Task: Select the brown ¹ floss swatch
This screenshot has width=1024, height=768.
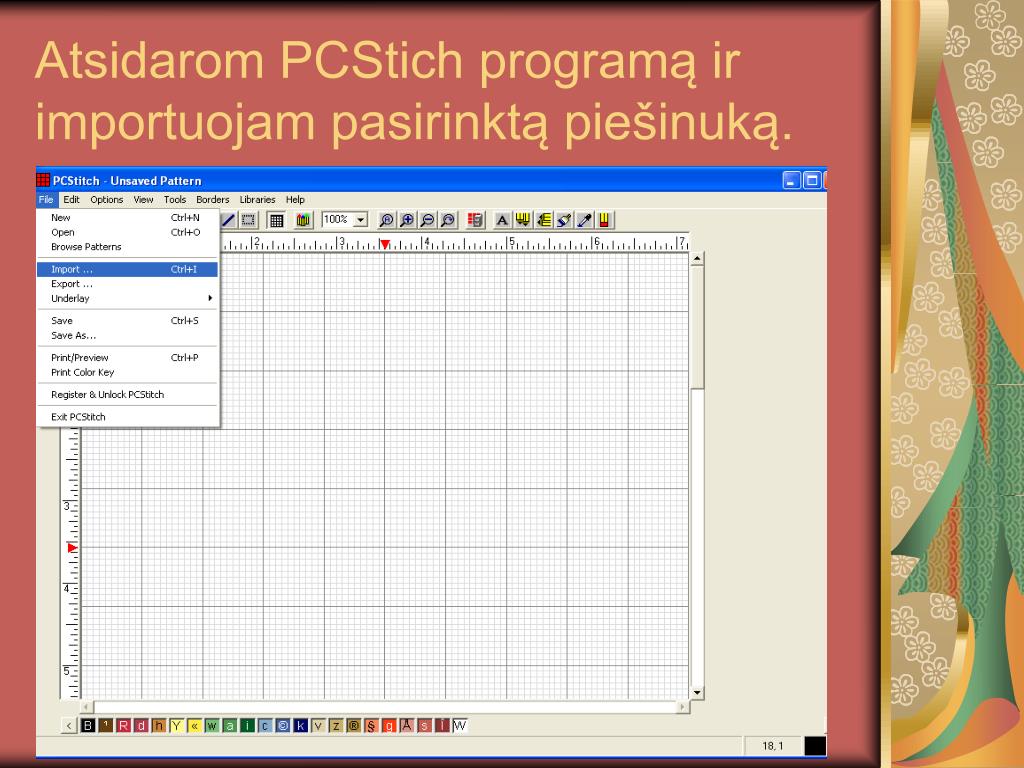Action: coord(105,726)
